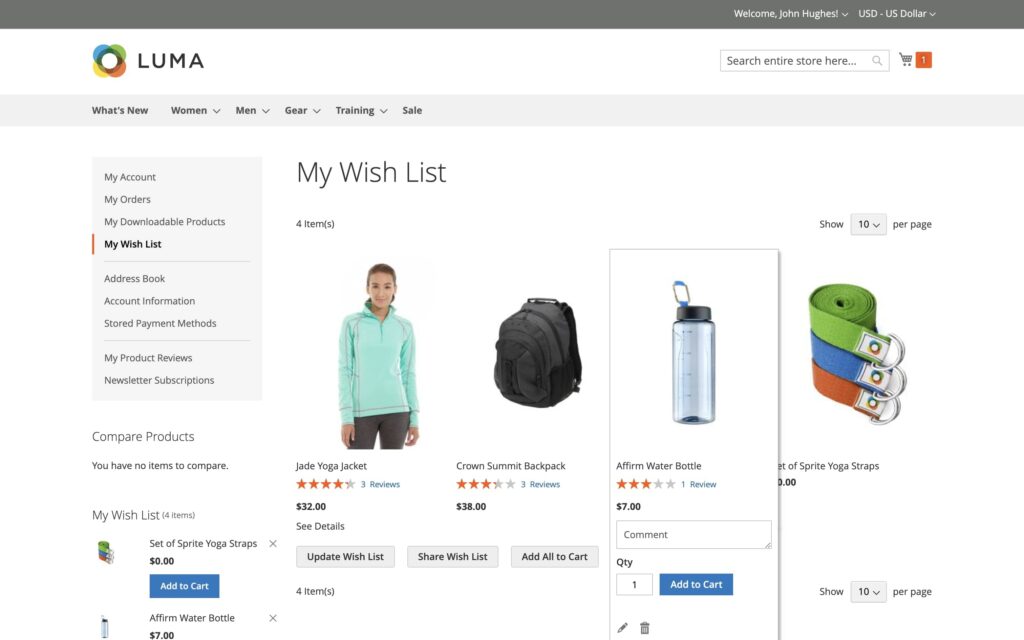1024x640 pixels.
Task: Select My Wish List in sidebar navigation
Action: 133,244
